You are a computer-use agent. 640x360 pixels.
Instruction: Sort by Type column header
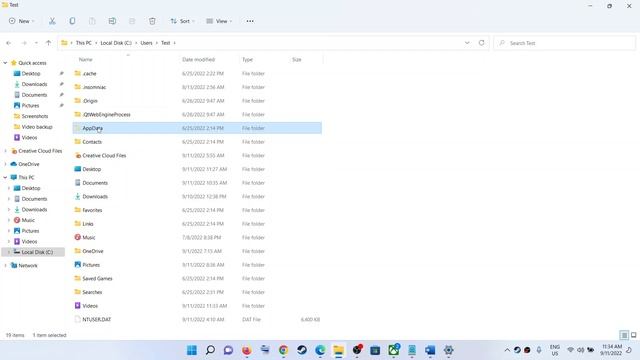247,60
